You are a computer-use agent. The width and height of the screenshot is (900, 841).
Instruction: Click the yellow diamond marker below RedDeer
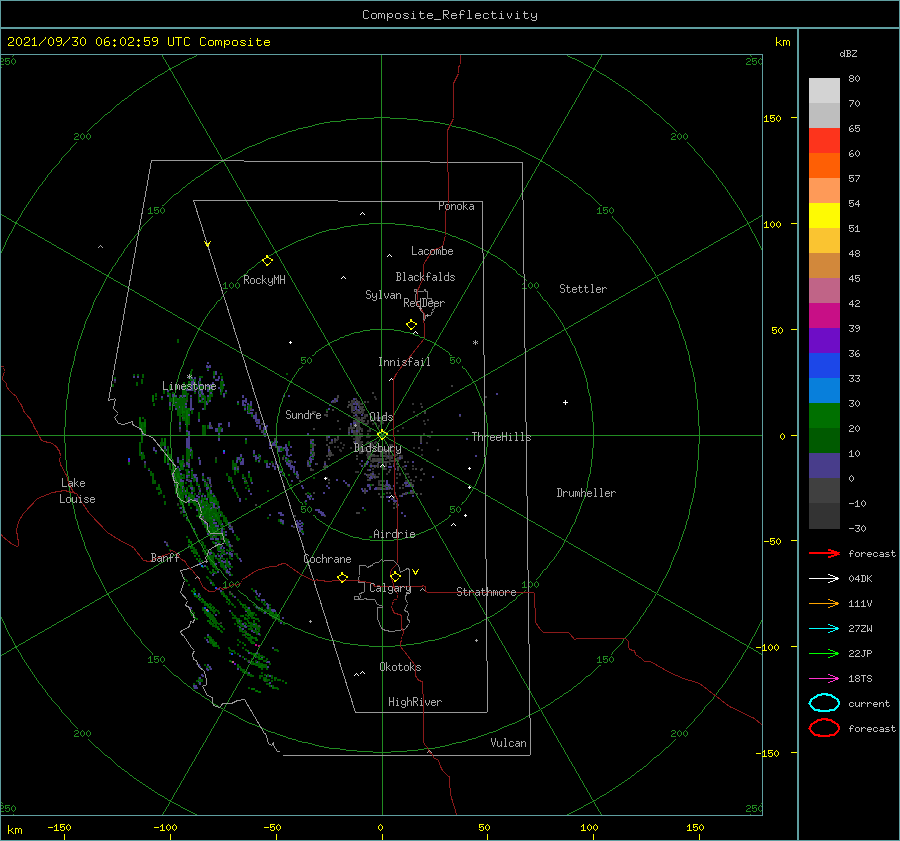click(x=411, y=325)
